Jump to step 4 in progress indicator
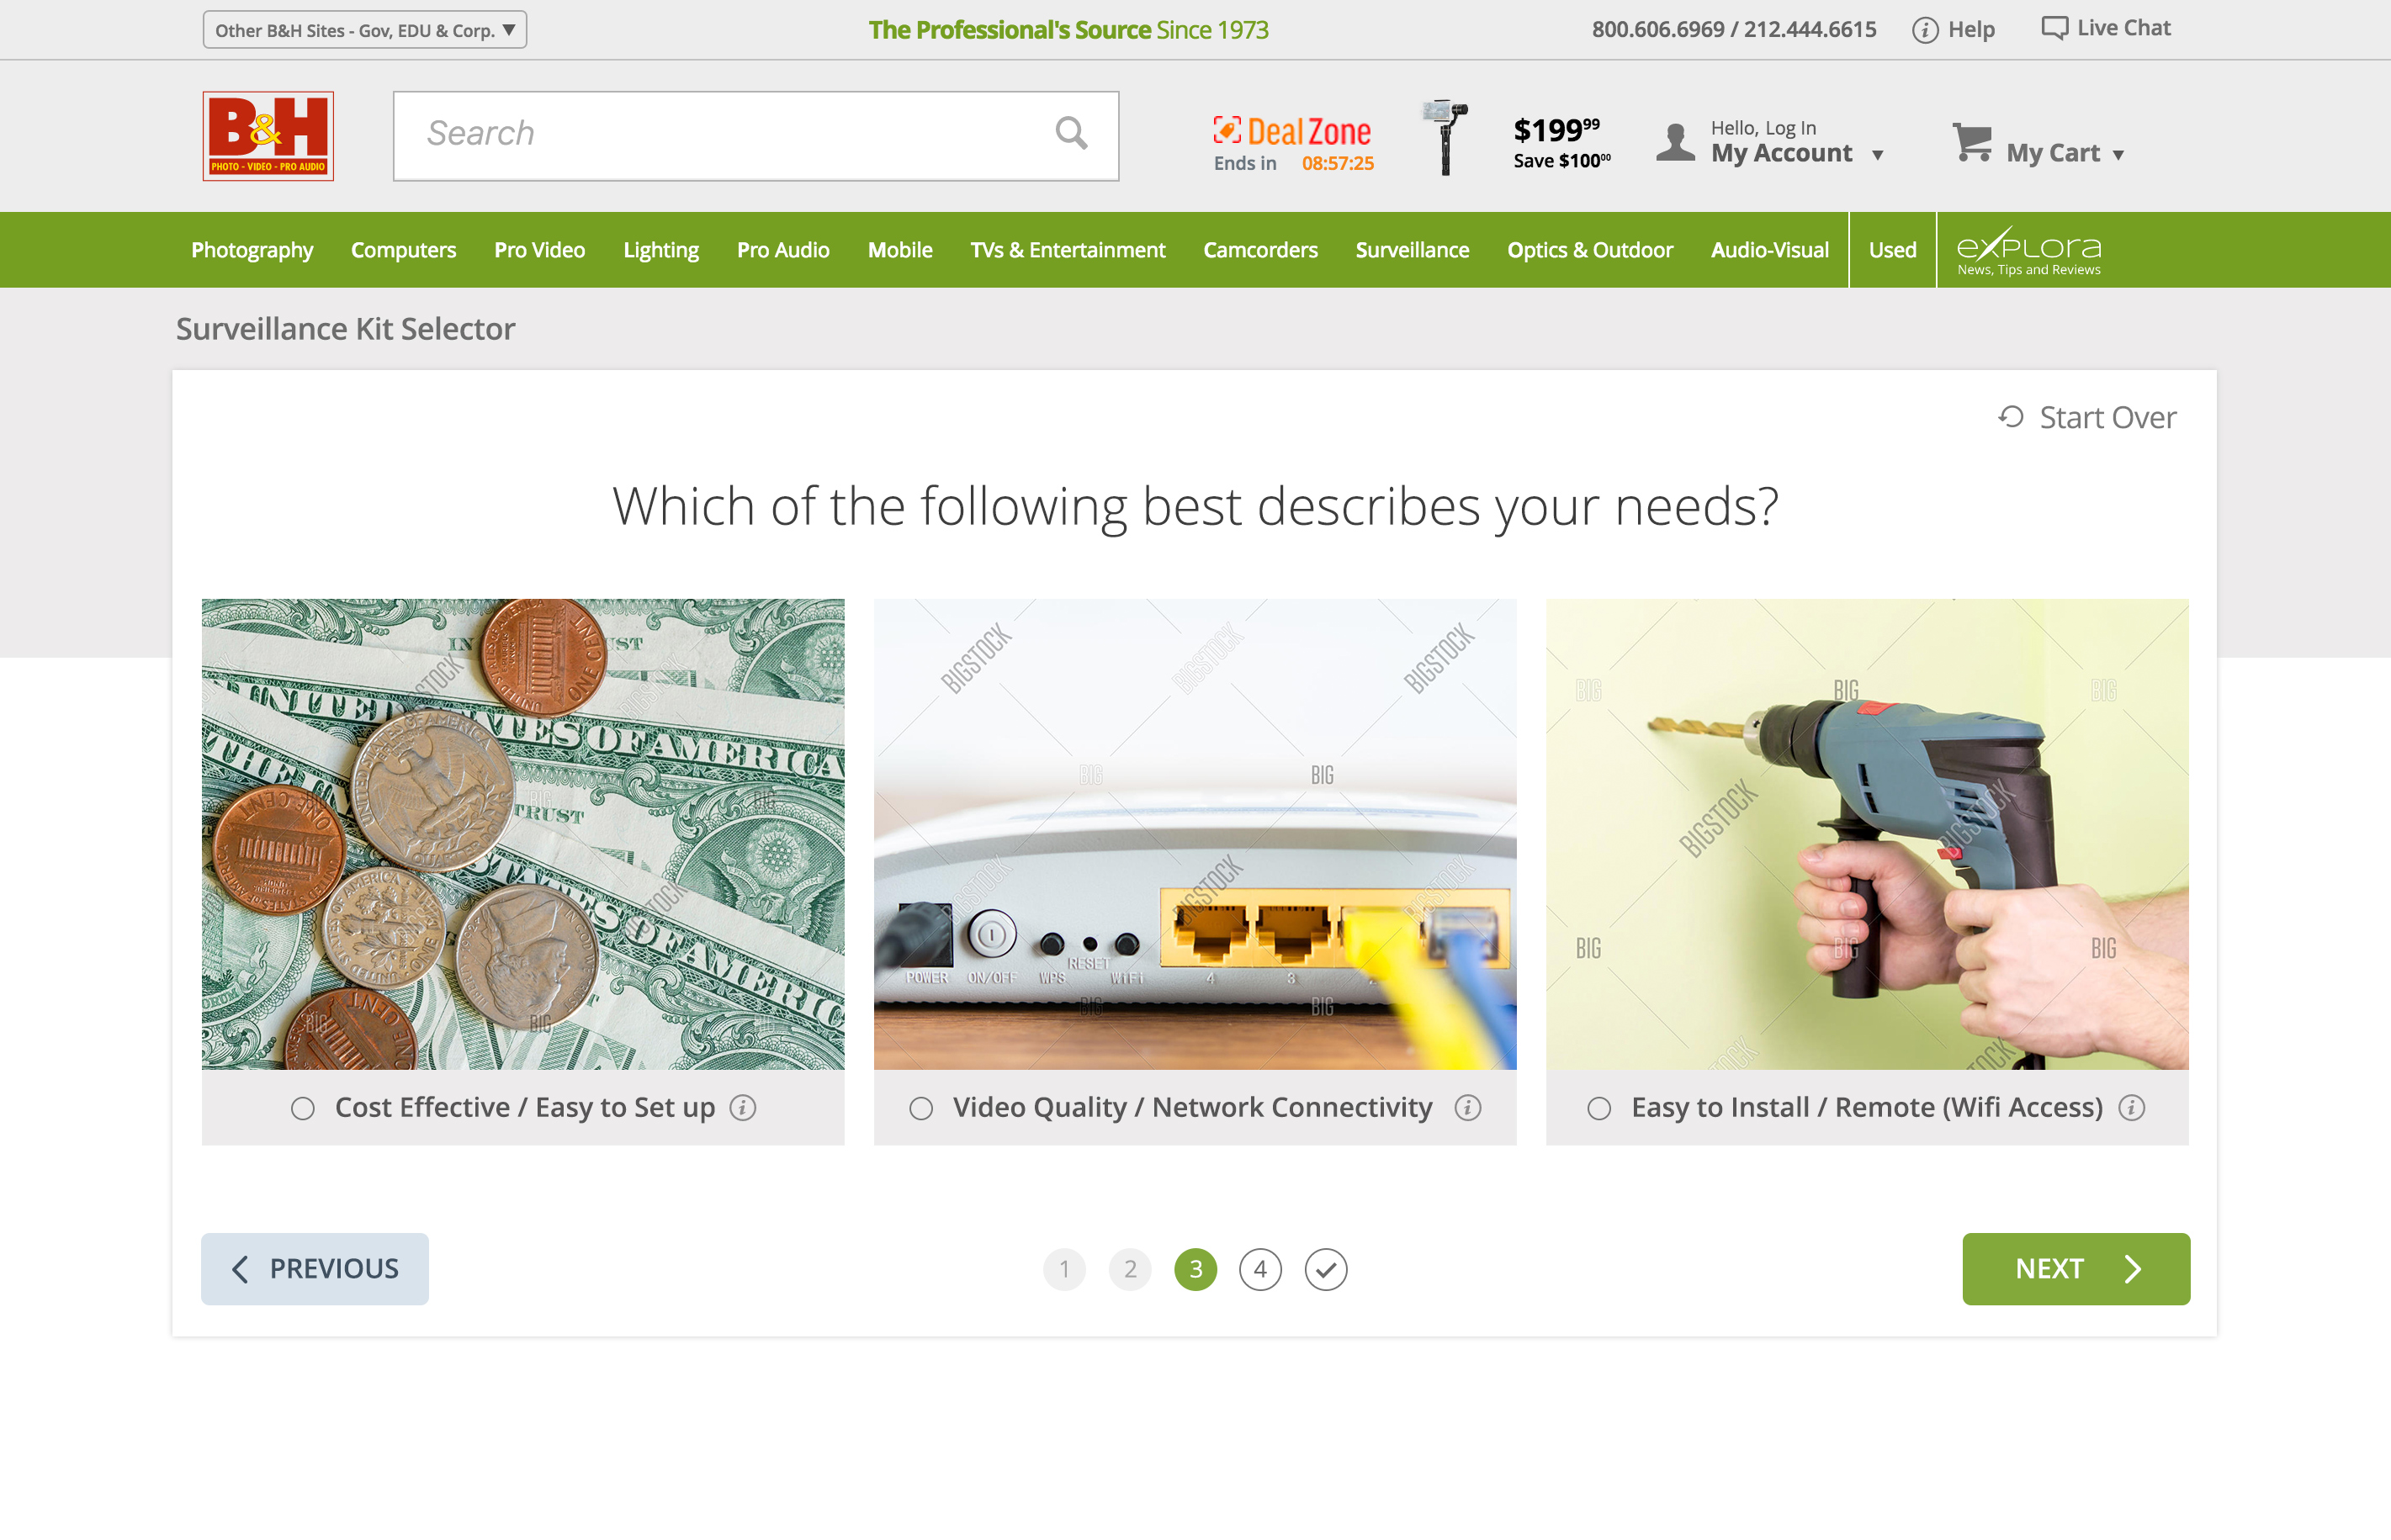The height and width of the screenshot is (1540, 2391). click(1260, 1269)
